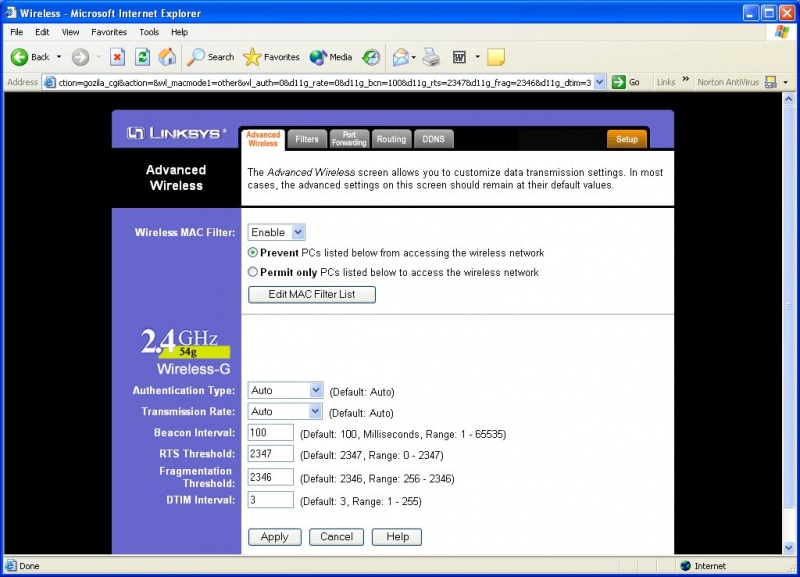Viewport: 800px width, 577px height.
Task: Click inside the Beacon Interval field
Action: [269, 432]
